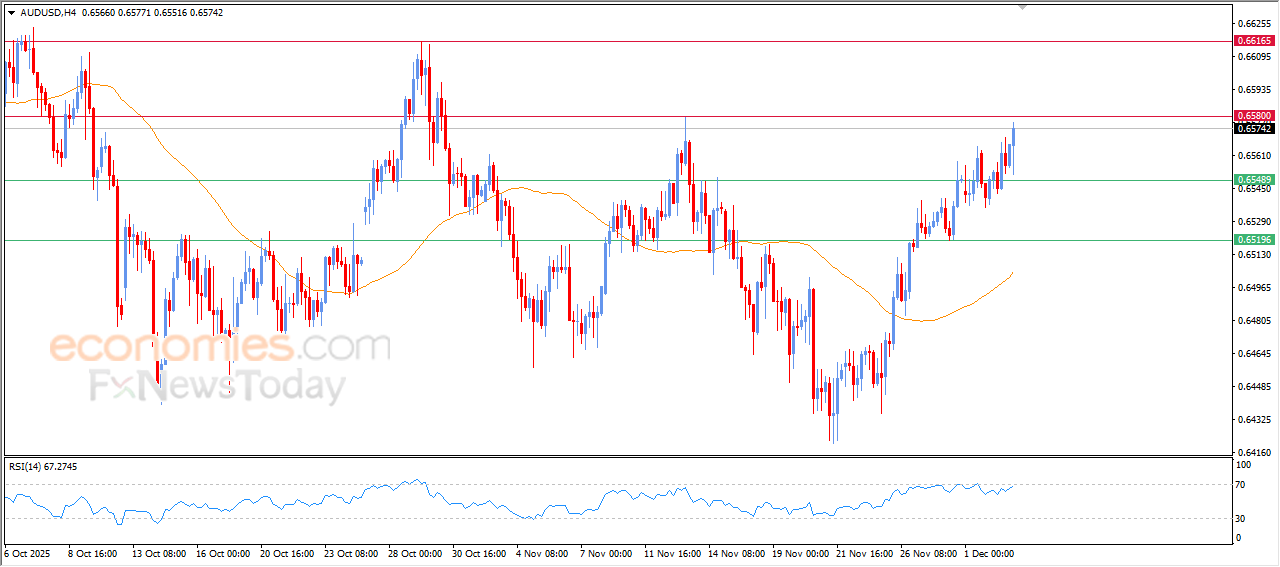Click the 0.66255 price scale value
This screenshot has width=1280, height=567.
[x=1253, y=23]
